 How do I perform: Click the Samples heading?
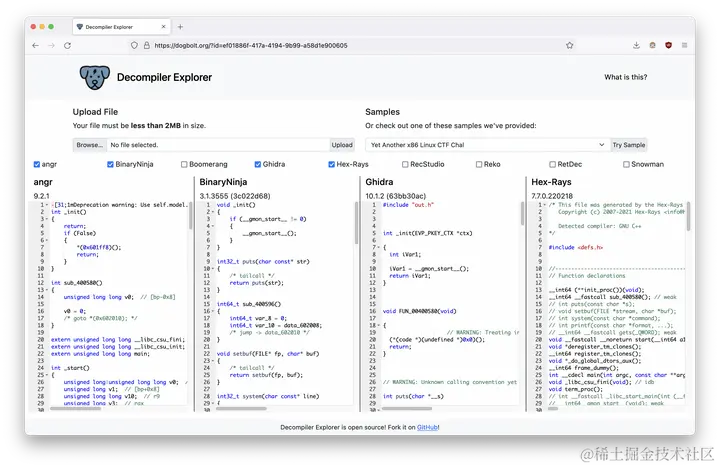(382, 112)
